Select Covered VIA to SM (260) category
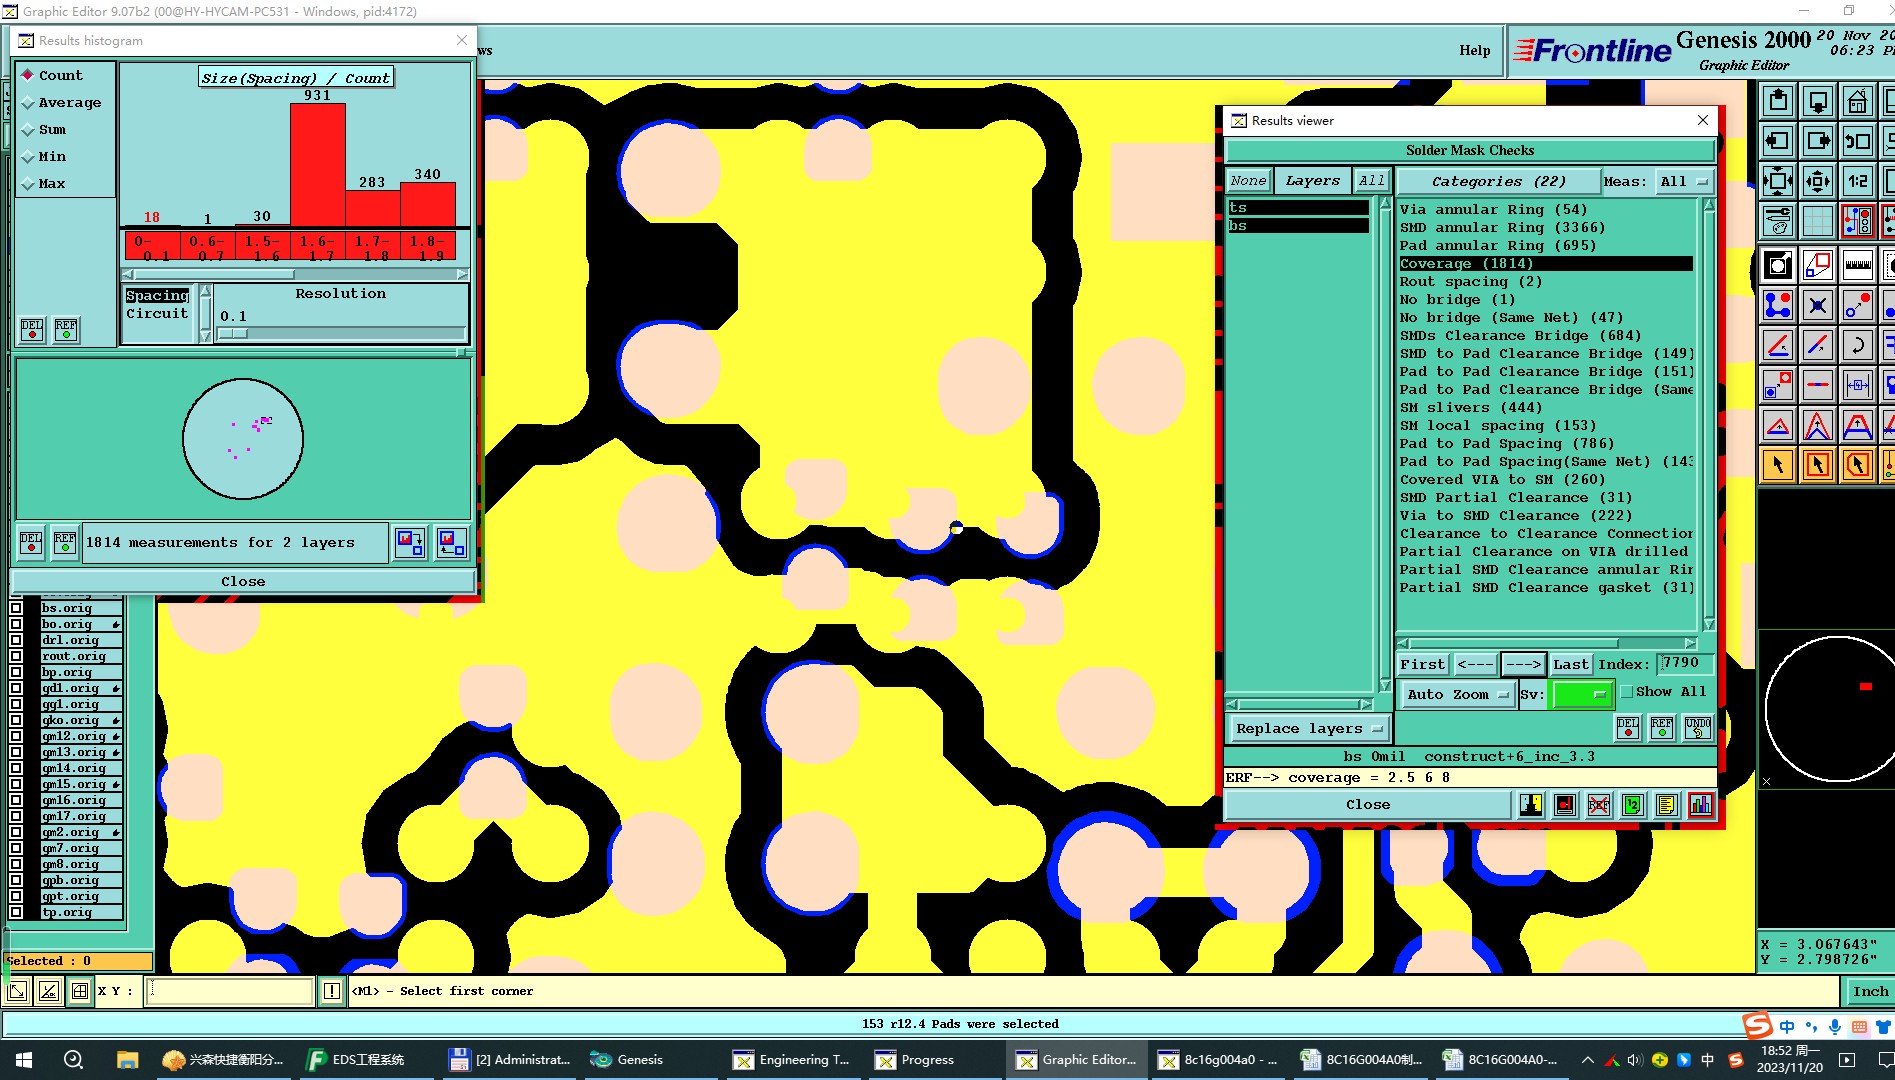 click(x=1502, y=480)
